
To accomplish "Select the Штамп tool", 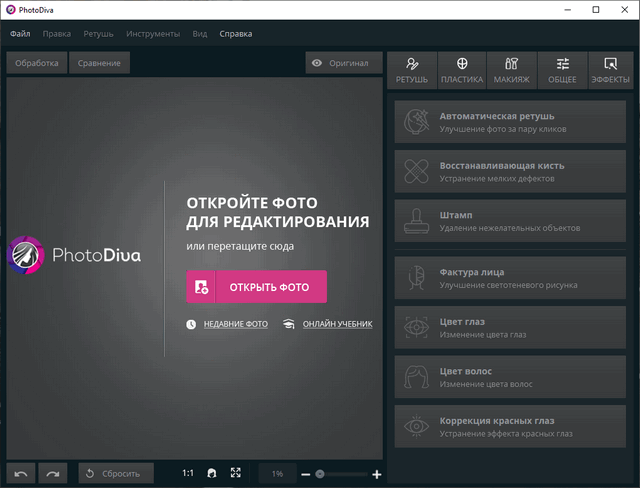I will (511, 221).
